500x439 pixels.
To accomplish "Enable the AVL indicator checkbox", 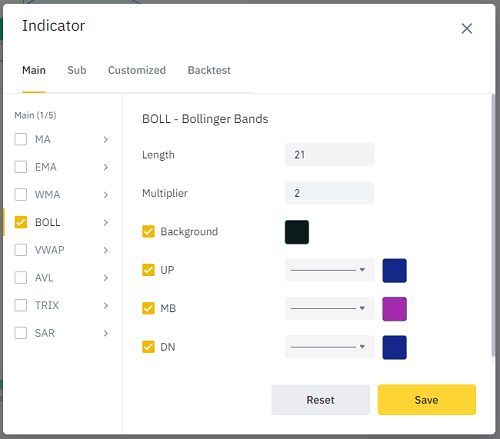I will [x=21, y=278].
